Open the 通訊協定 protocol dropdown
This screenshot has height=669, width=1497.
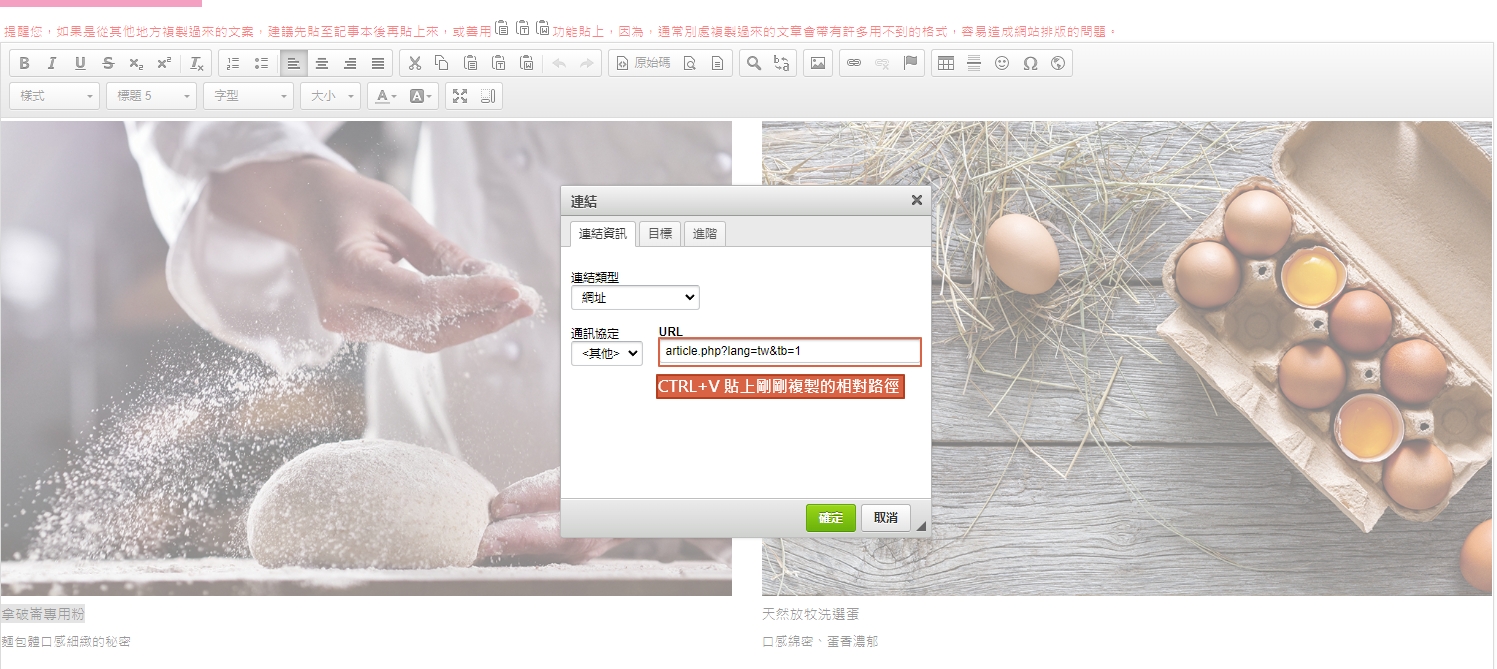[606, 353]
